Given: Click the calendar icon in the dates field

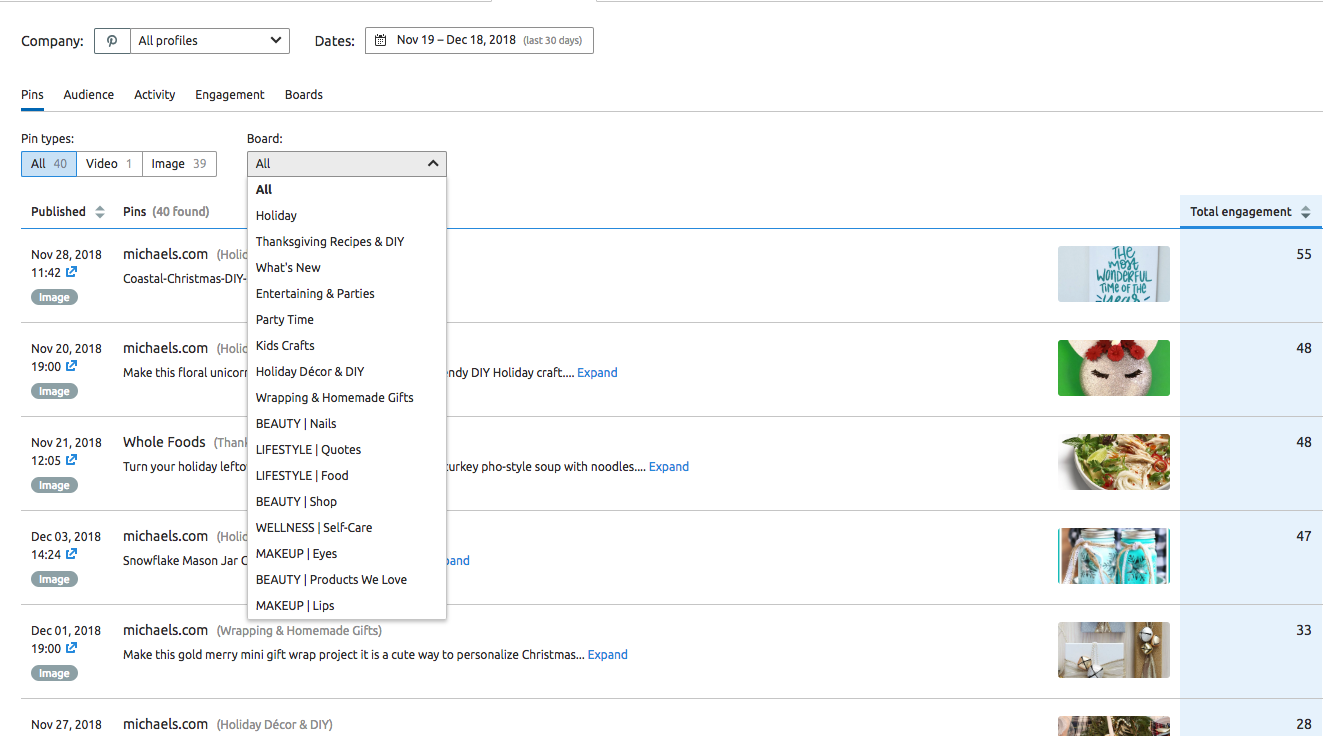Looking at the screenshot, I should [381, 41].
